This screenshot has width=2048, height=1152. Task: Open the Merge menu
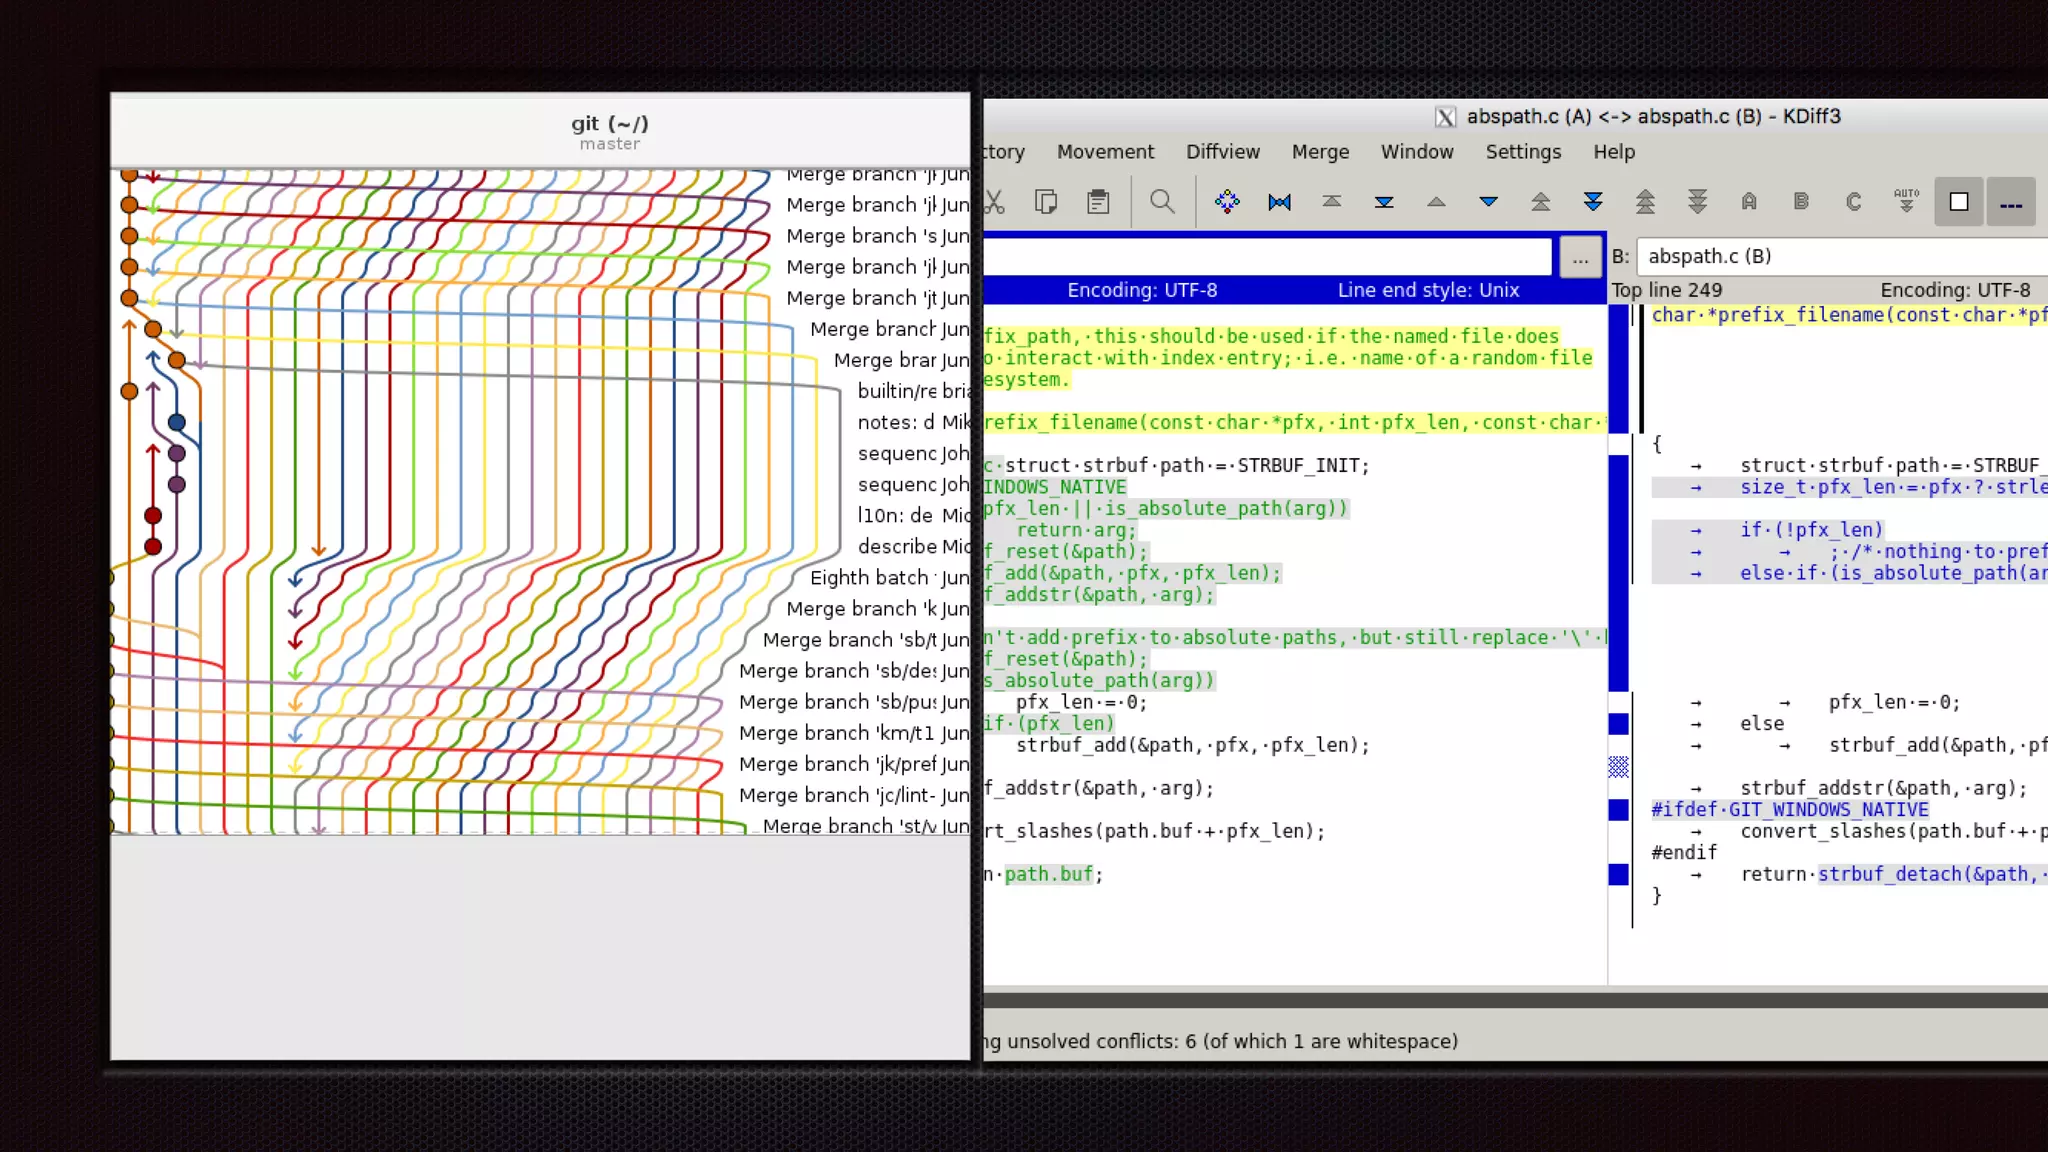(x=1320, y=152)
